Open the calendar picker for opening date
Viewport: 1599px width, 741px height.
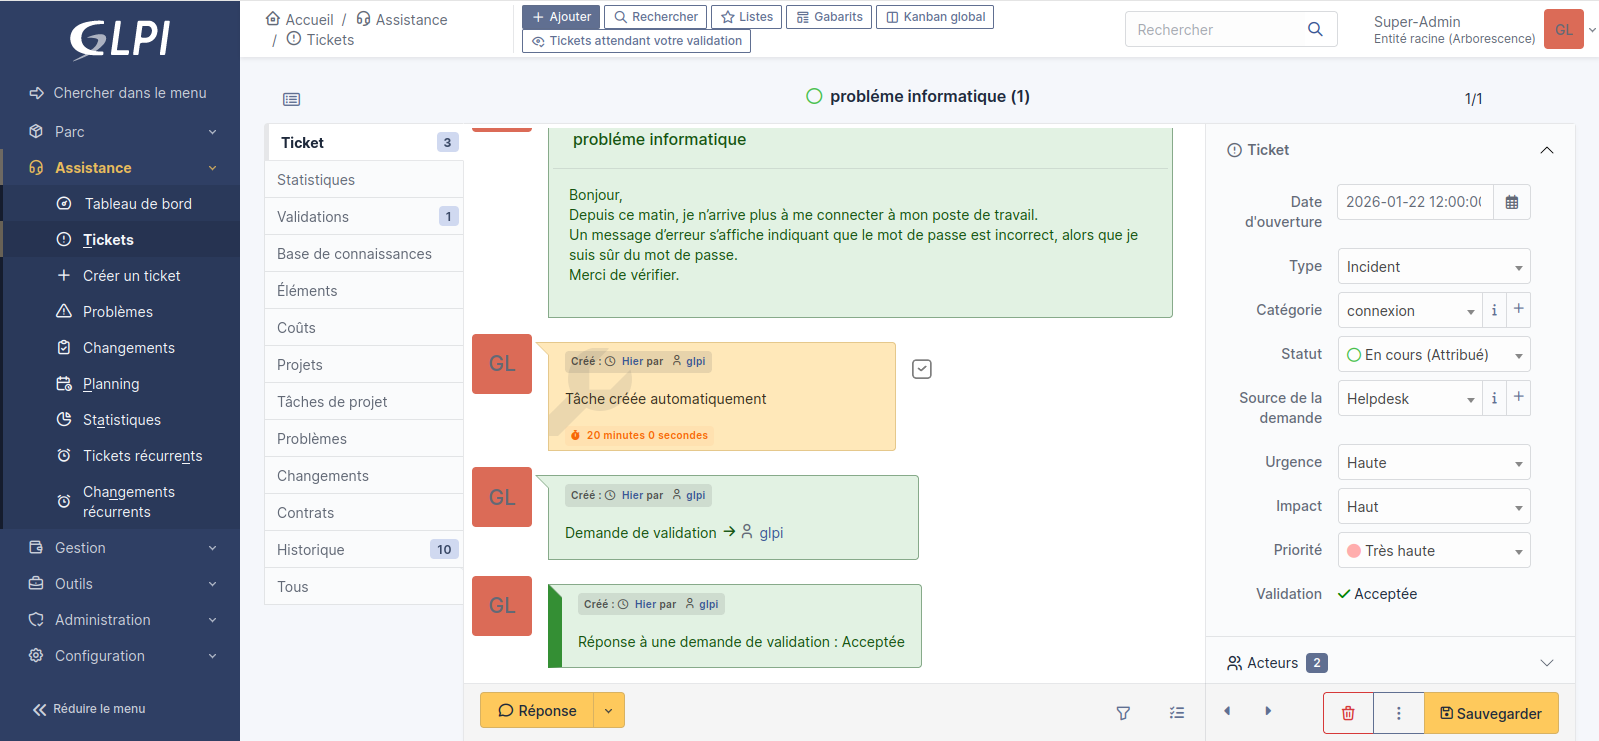point(1511,202)
